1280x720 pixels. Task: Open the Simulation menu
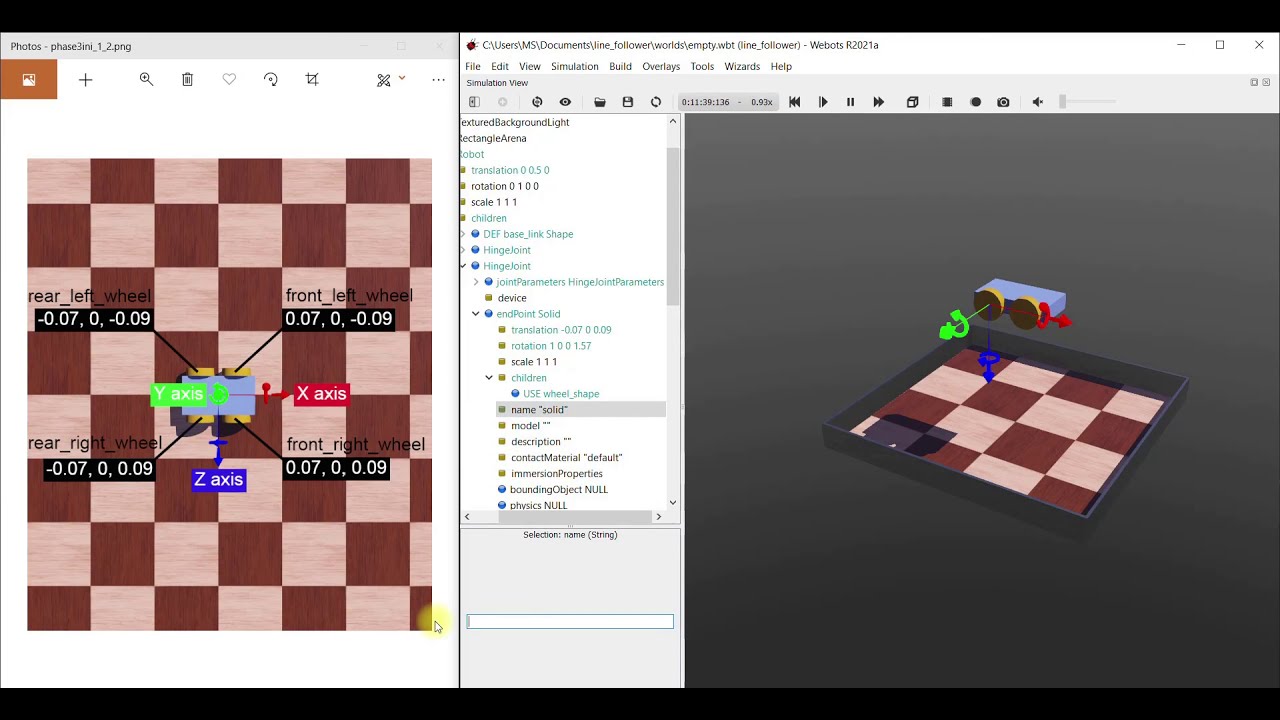[575, 67]
